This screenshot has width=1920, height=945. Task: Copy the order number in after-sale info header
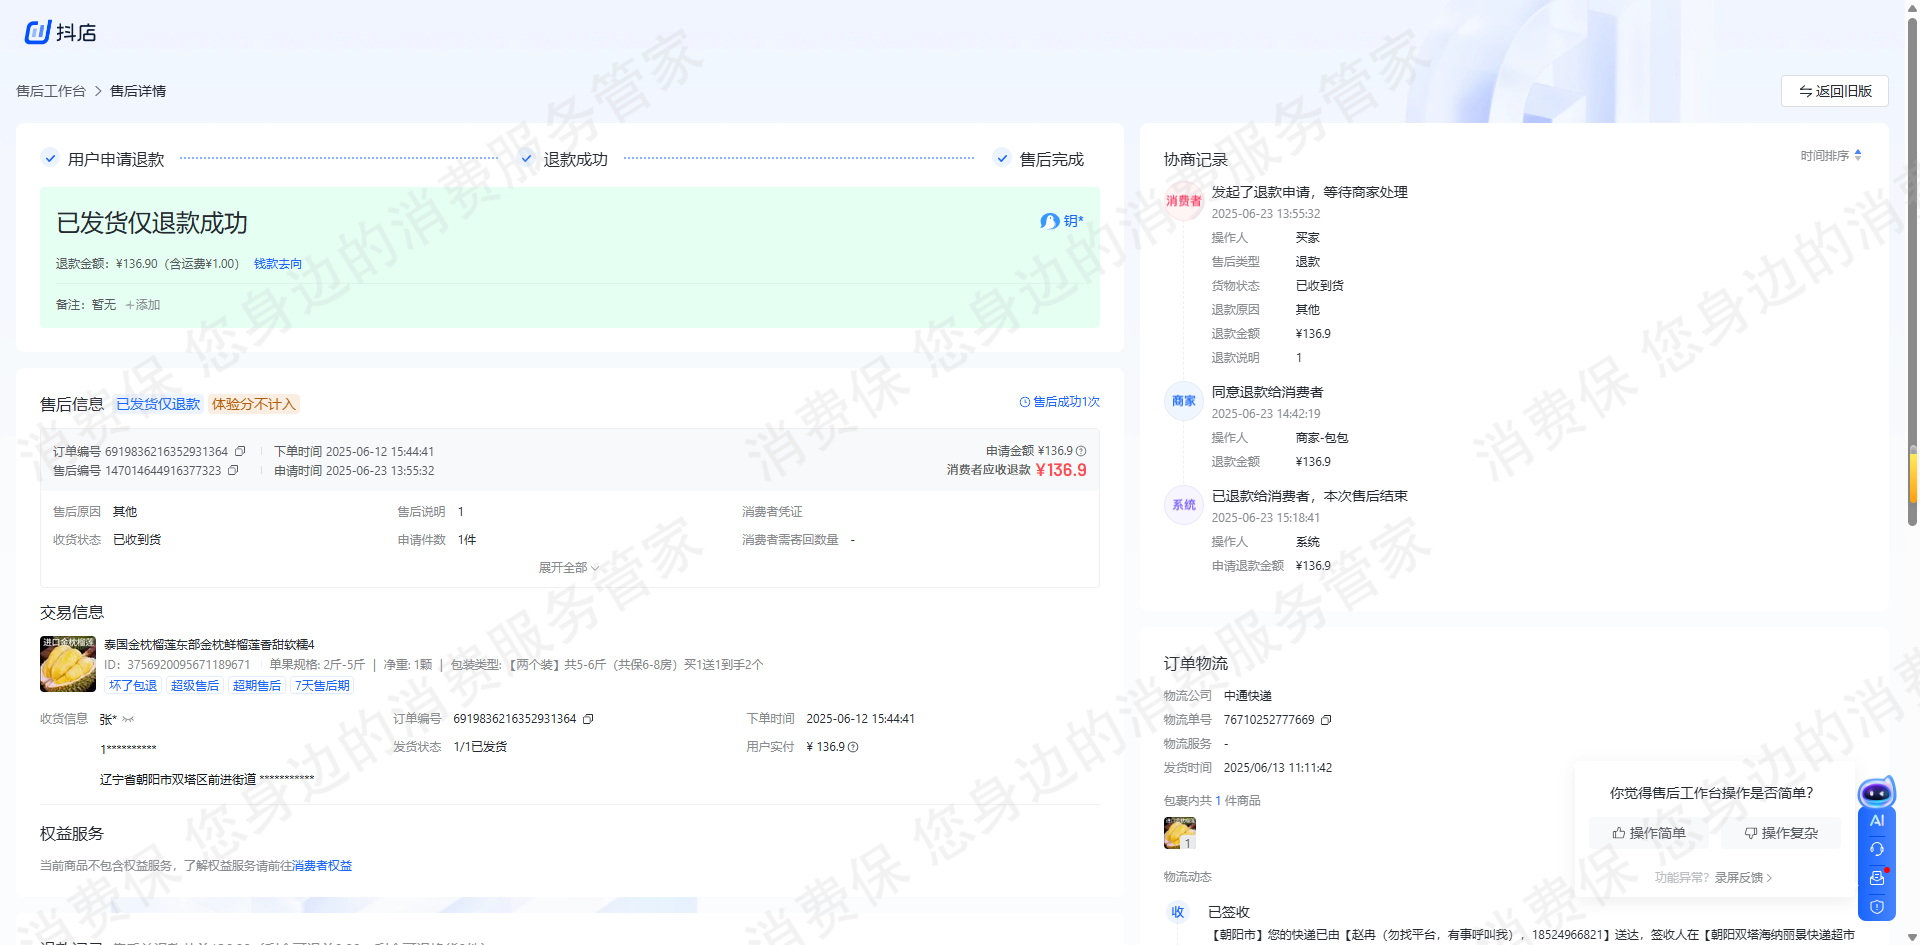pyautogui.click(x=240, y=452)
